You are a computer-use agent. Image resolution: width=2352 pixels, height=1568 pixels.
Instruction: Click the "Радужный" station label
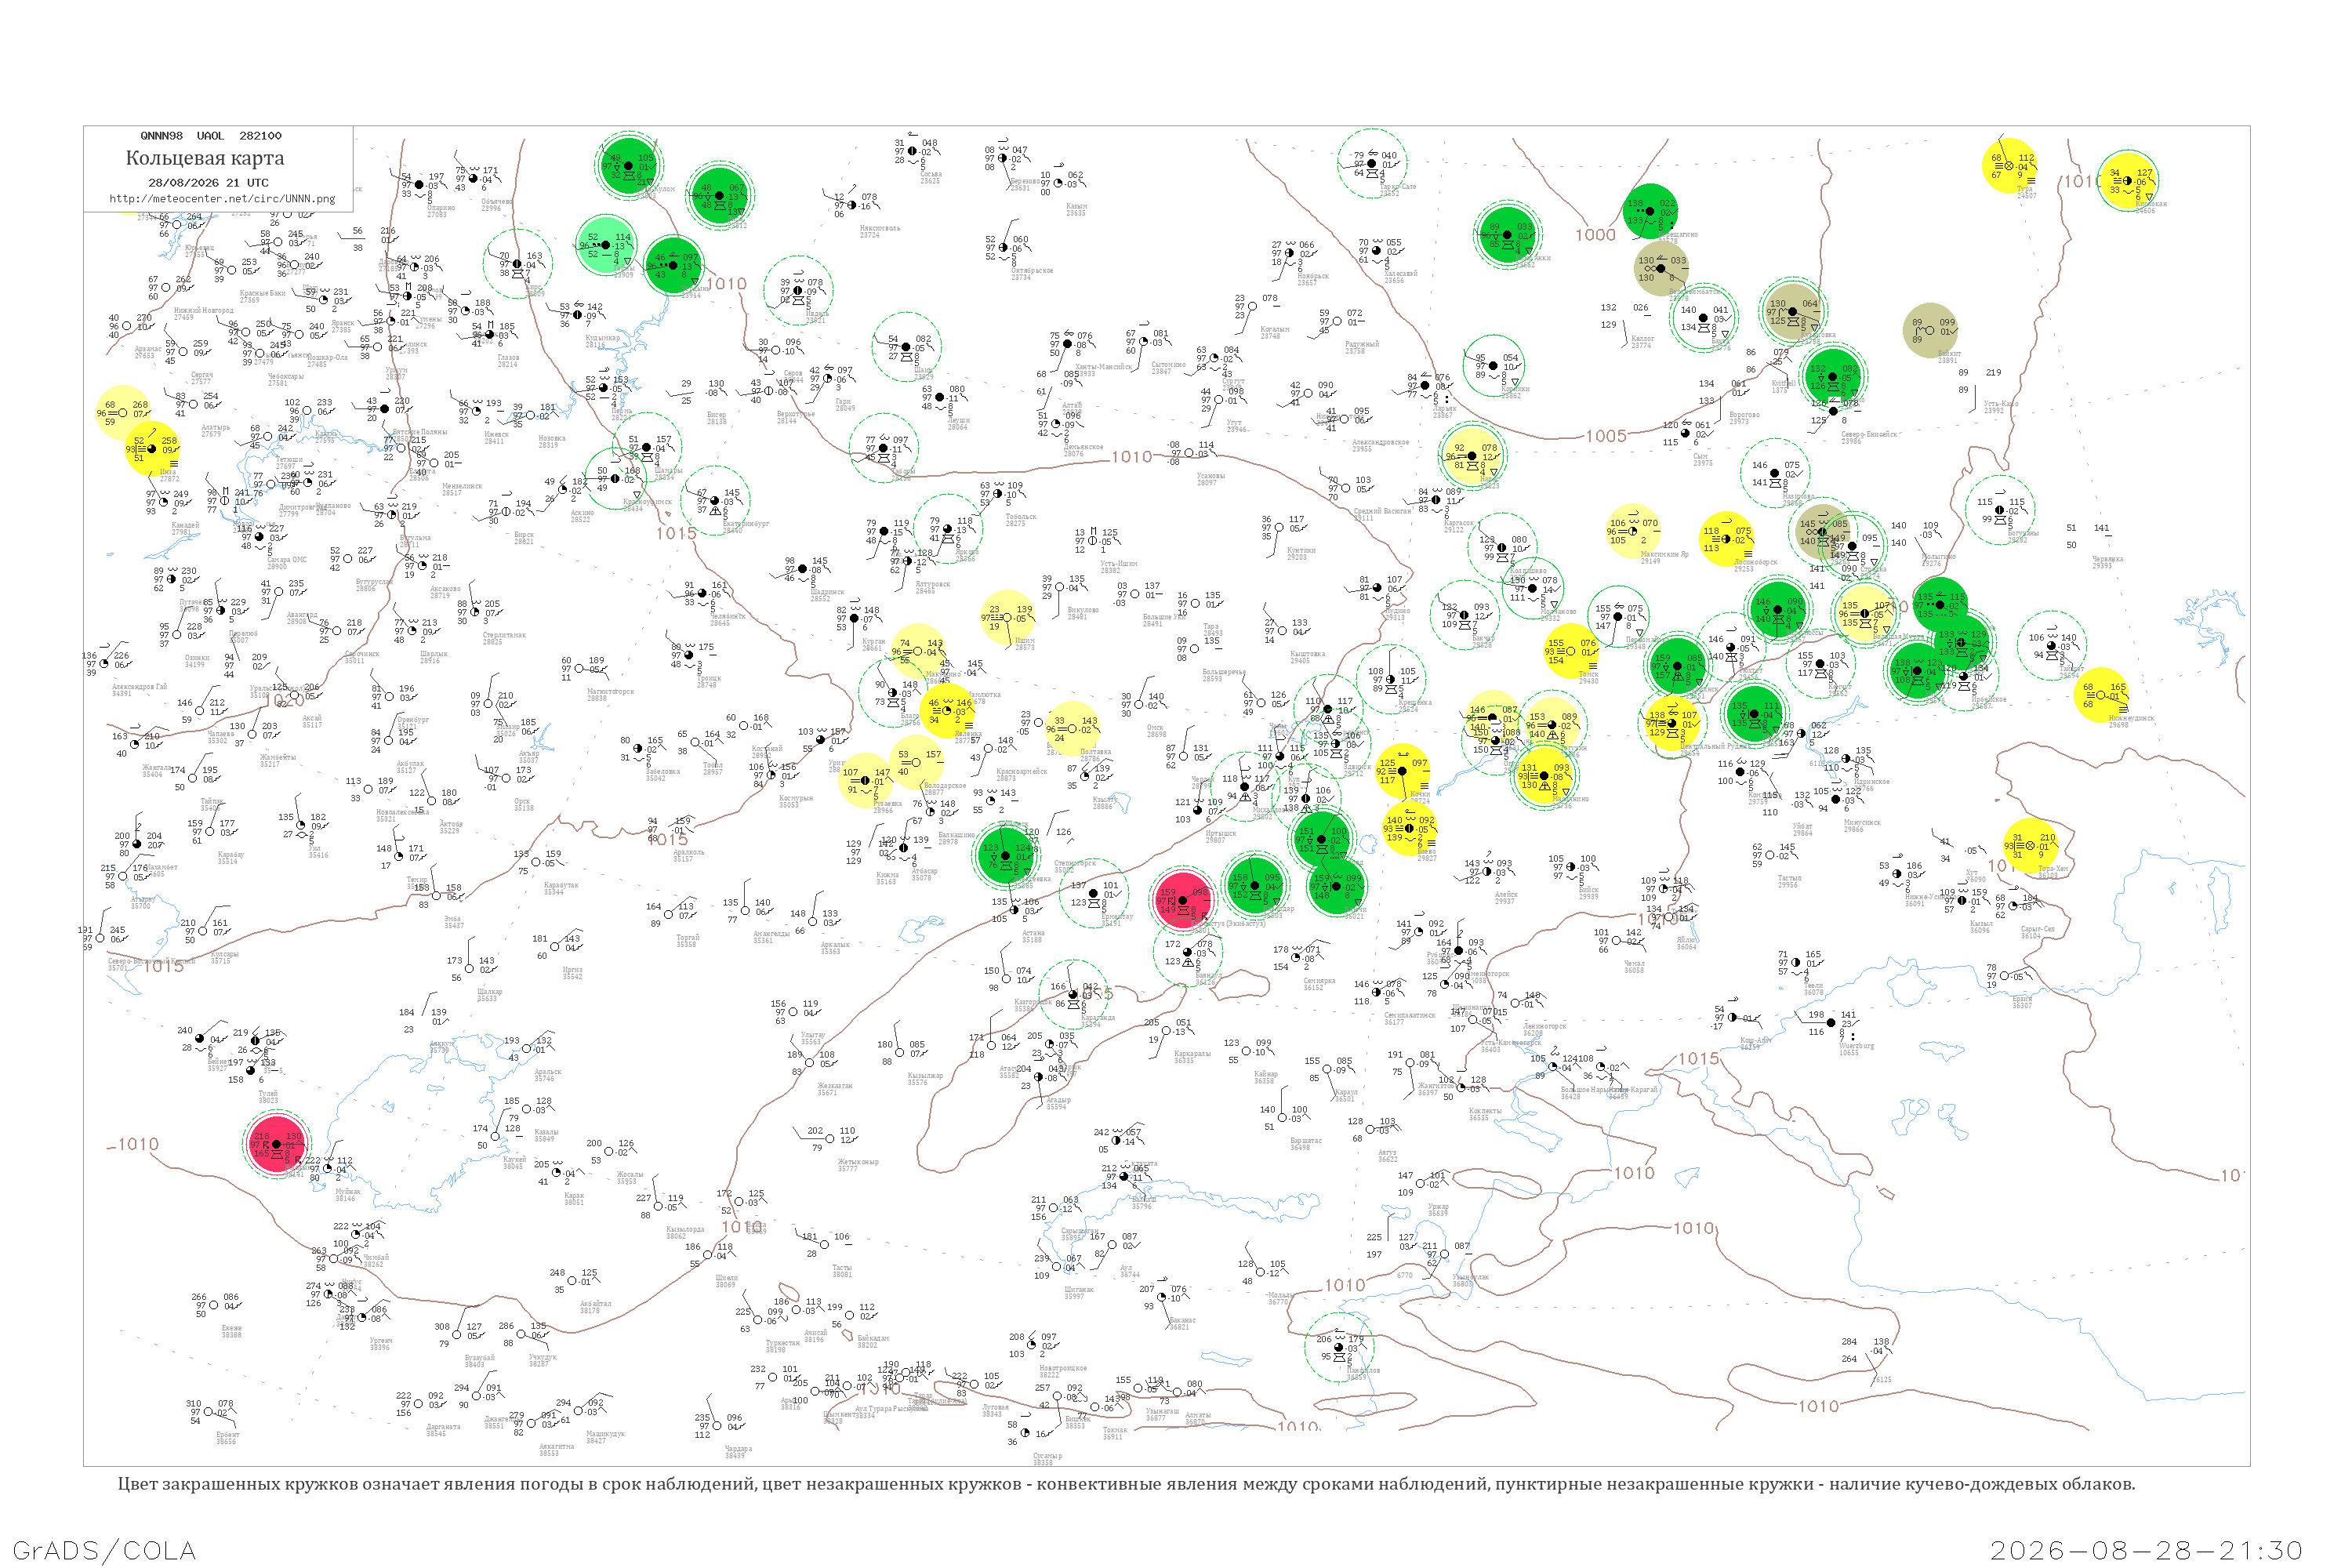1362,344
